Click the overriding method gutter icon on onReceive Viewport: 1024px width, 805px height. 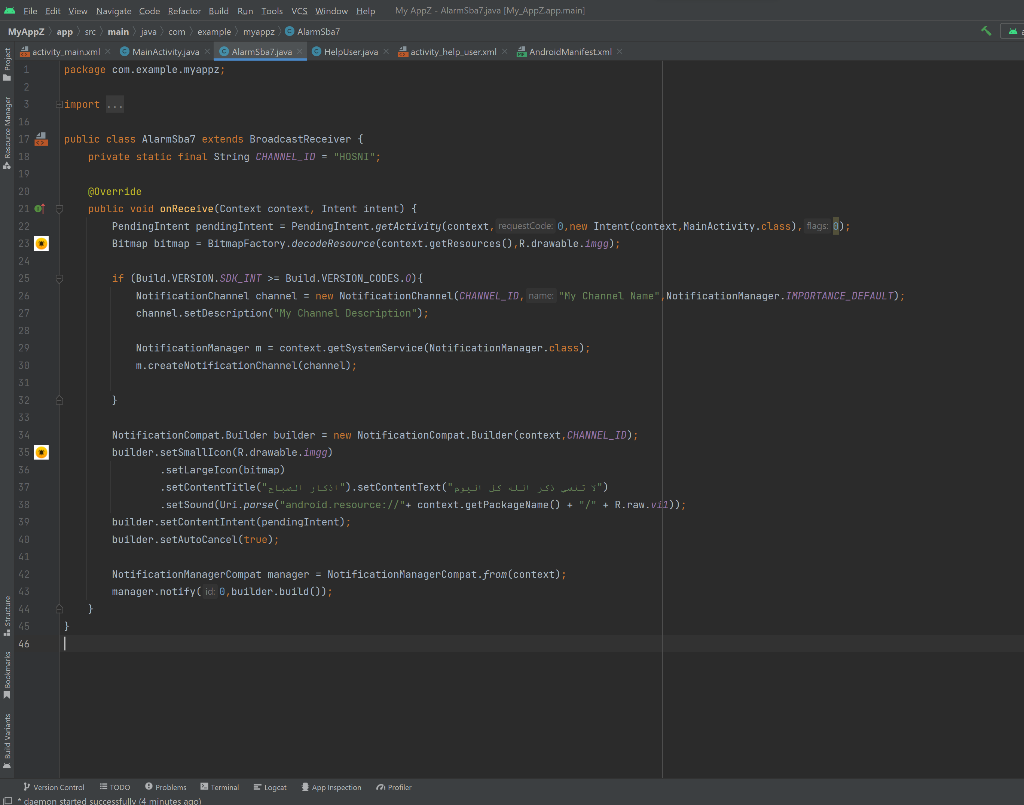(41, 208)
